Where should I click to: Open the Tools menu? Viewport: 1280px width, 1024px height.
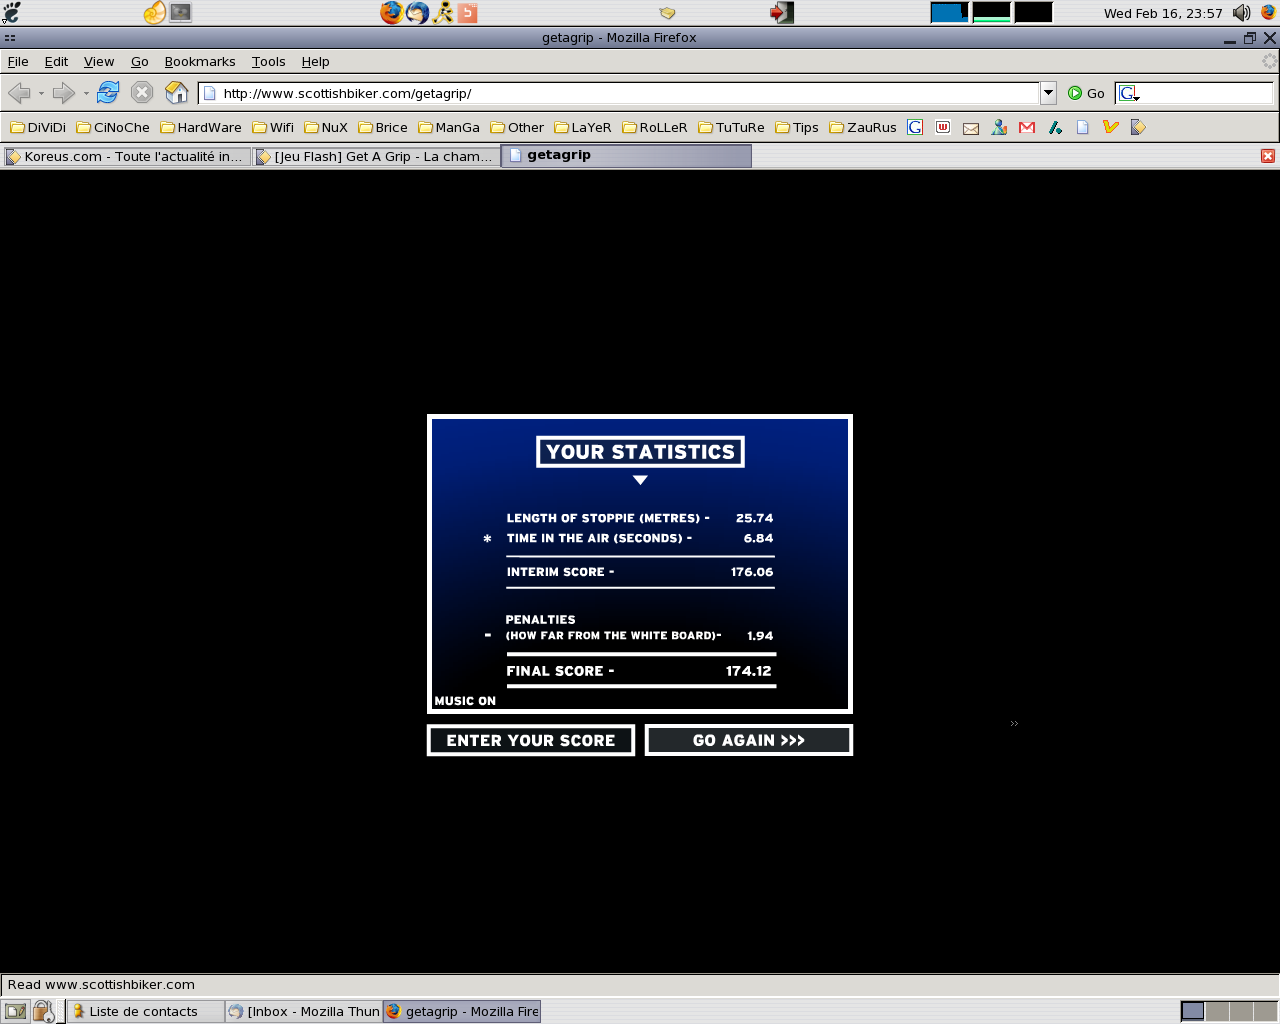268,61
